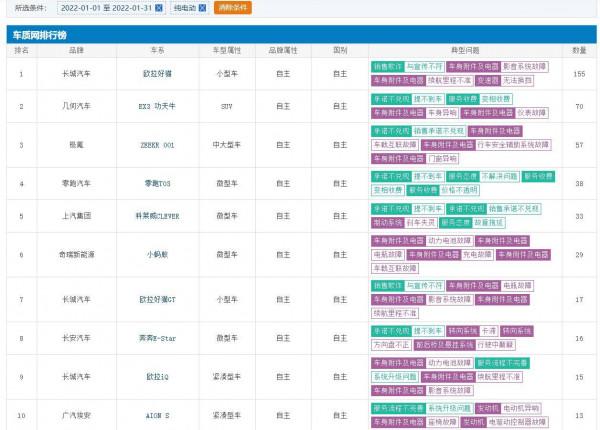Open the 欧拉好猫 car series link
The width and height of the screenshot is (600, 430).
pos(157,74)
